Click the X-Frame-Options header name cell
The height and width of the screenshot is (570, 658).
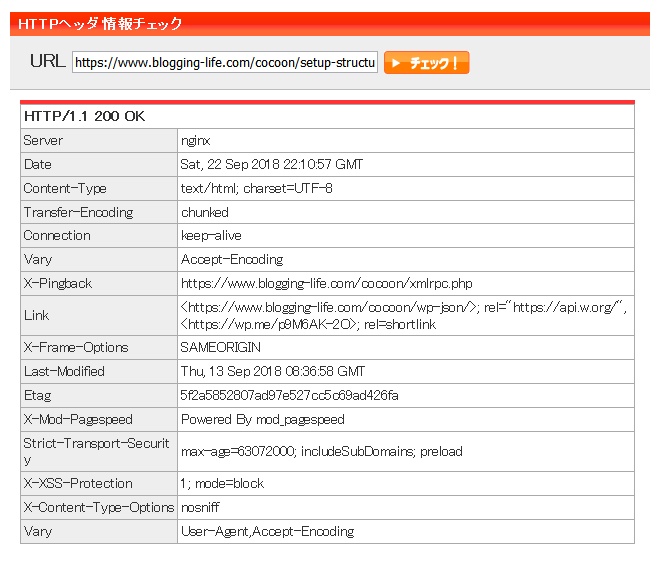click(99, 348)
